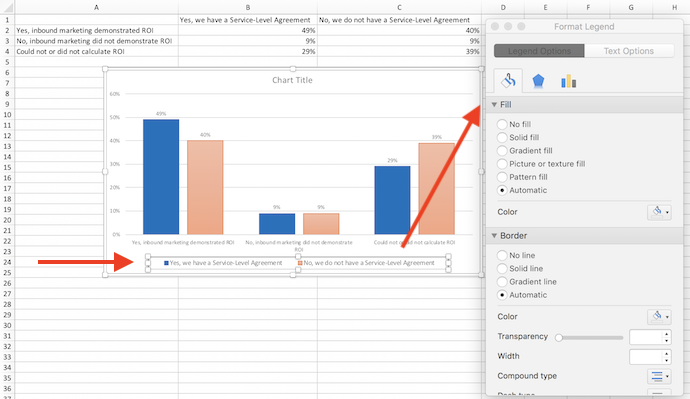Select column A header

pyautogui.click(x=96, y=7)
